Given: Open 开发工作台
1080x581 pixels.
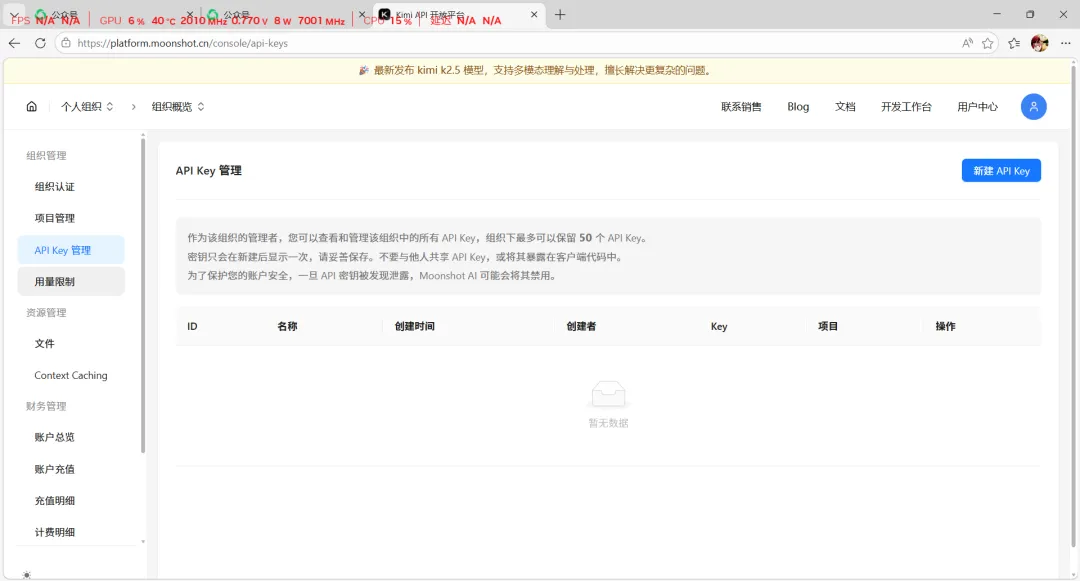Looking at the screenshot, I should [x=906, y=107].
